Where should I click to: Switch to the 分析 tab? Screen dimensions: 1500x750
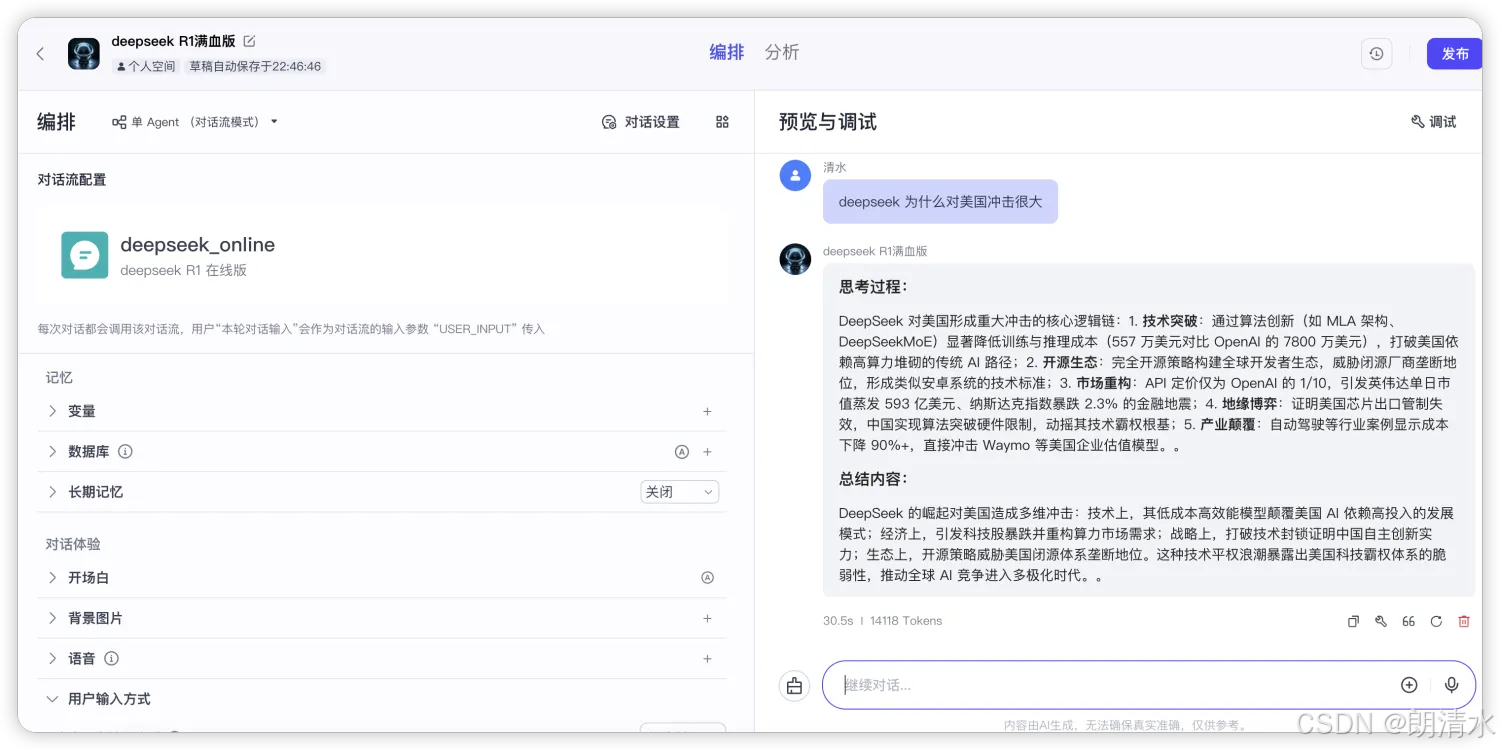click(x=782, y=52)
